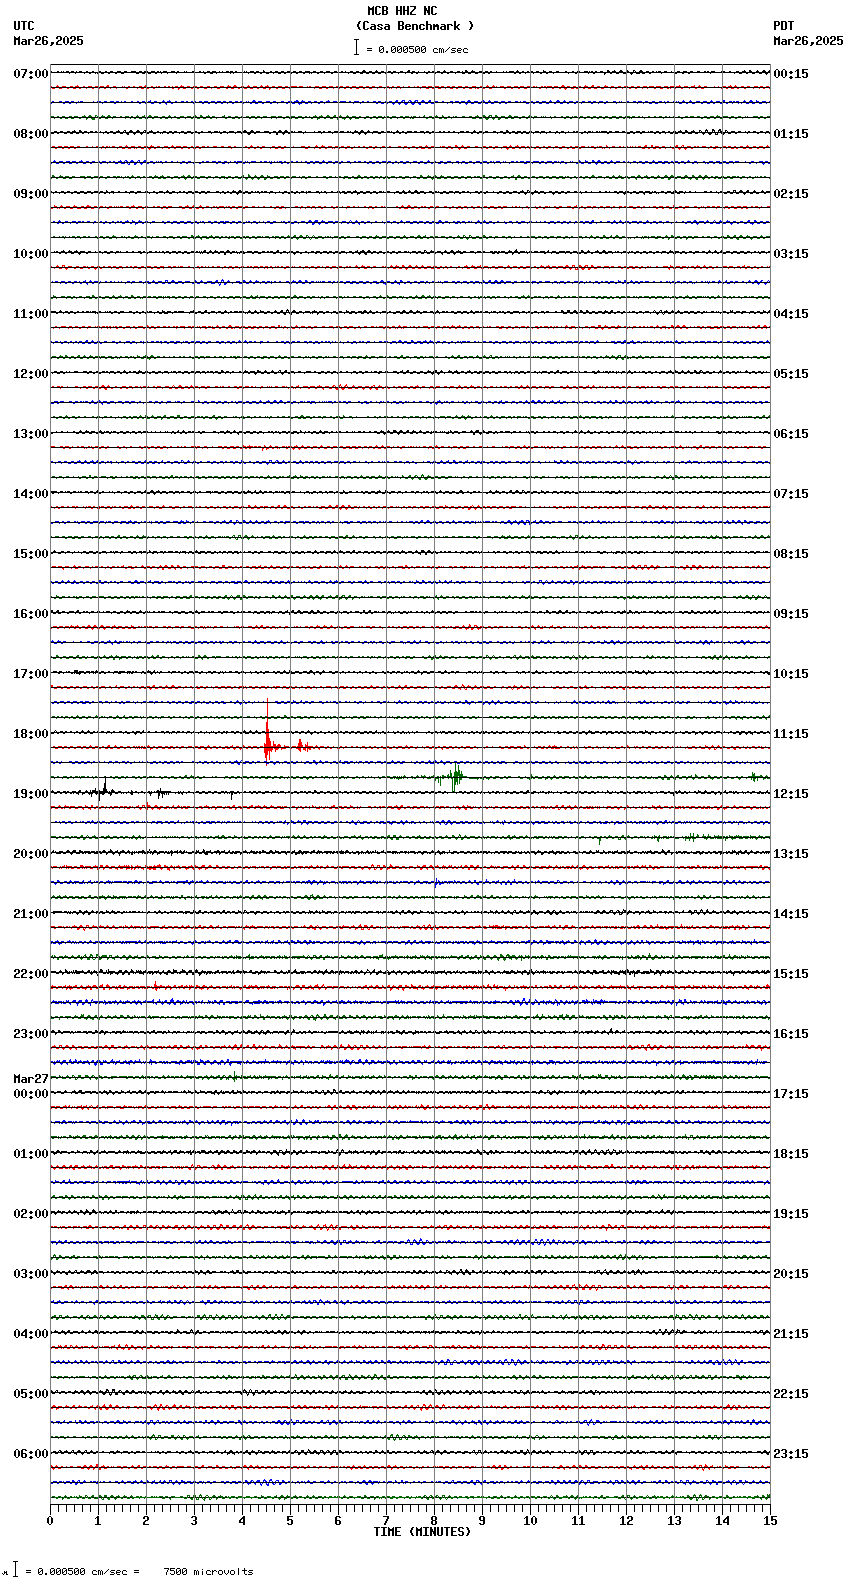Click the '13:15' PDT time label
The height and width of the screenshot is (1584, 850).
pyautogui.click(x=791, y=854)
